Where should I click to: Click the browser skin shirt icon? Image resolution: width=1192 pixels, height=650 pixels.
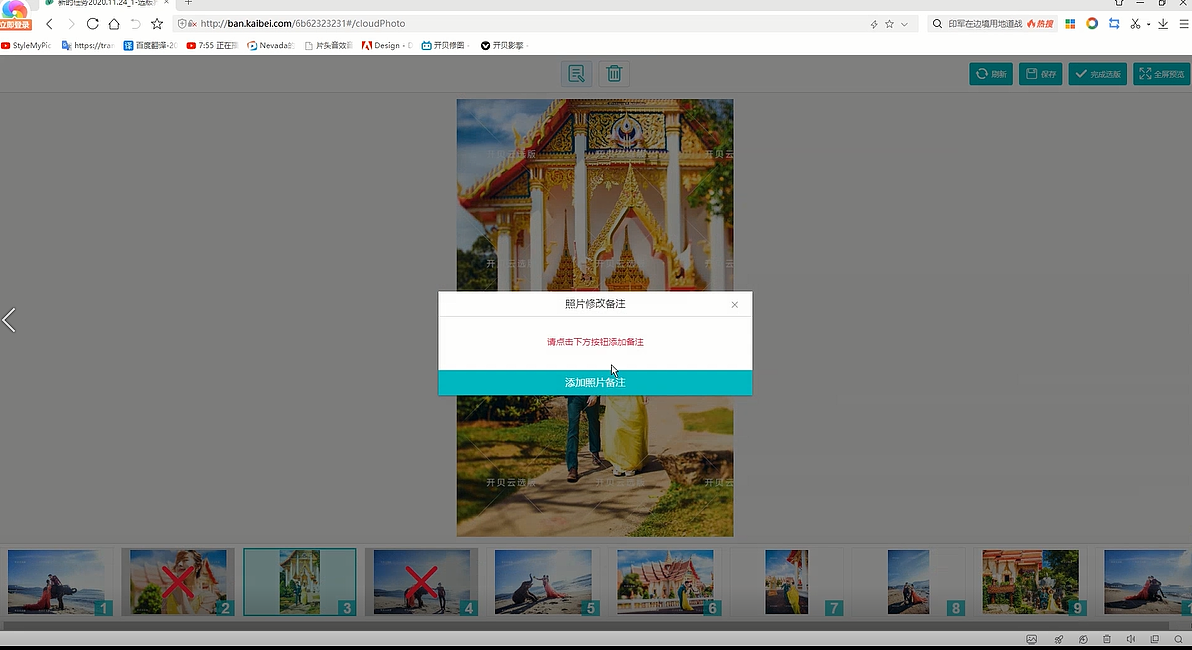coord(1118,3)
